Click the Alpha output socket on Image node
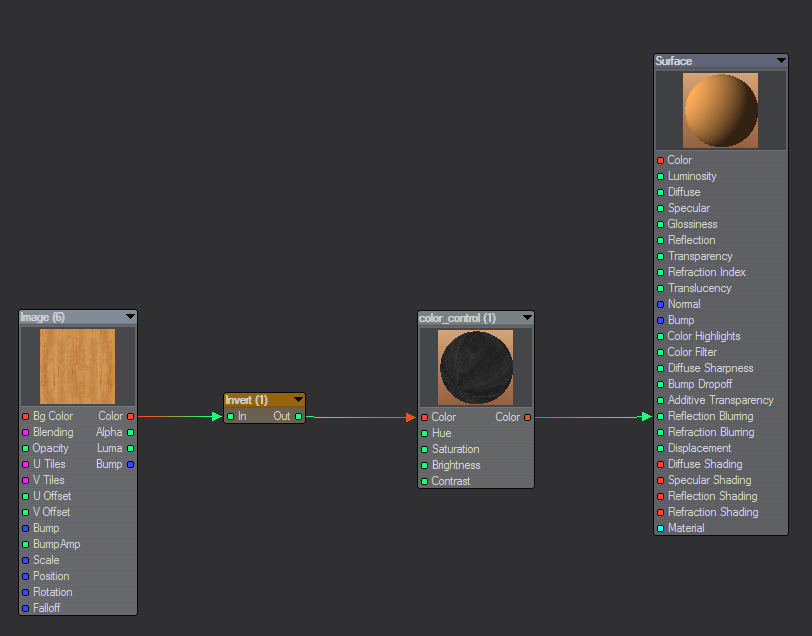This screenshot has height=636, width=812. click(130, 432)
